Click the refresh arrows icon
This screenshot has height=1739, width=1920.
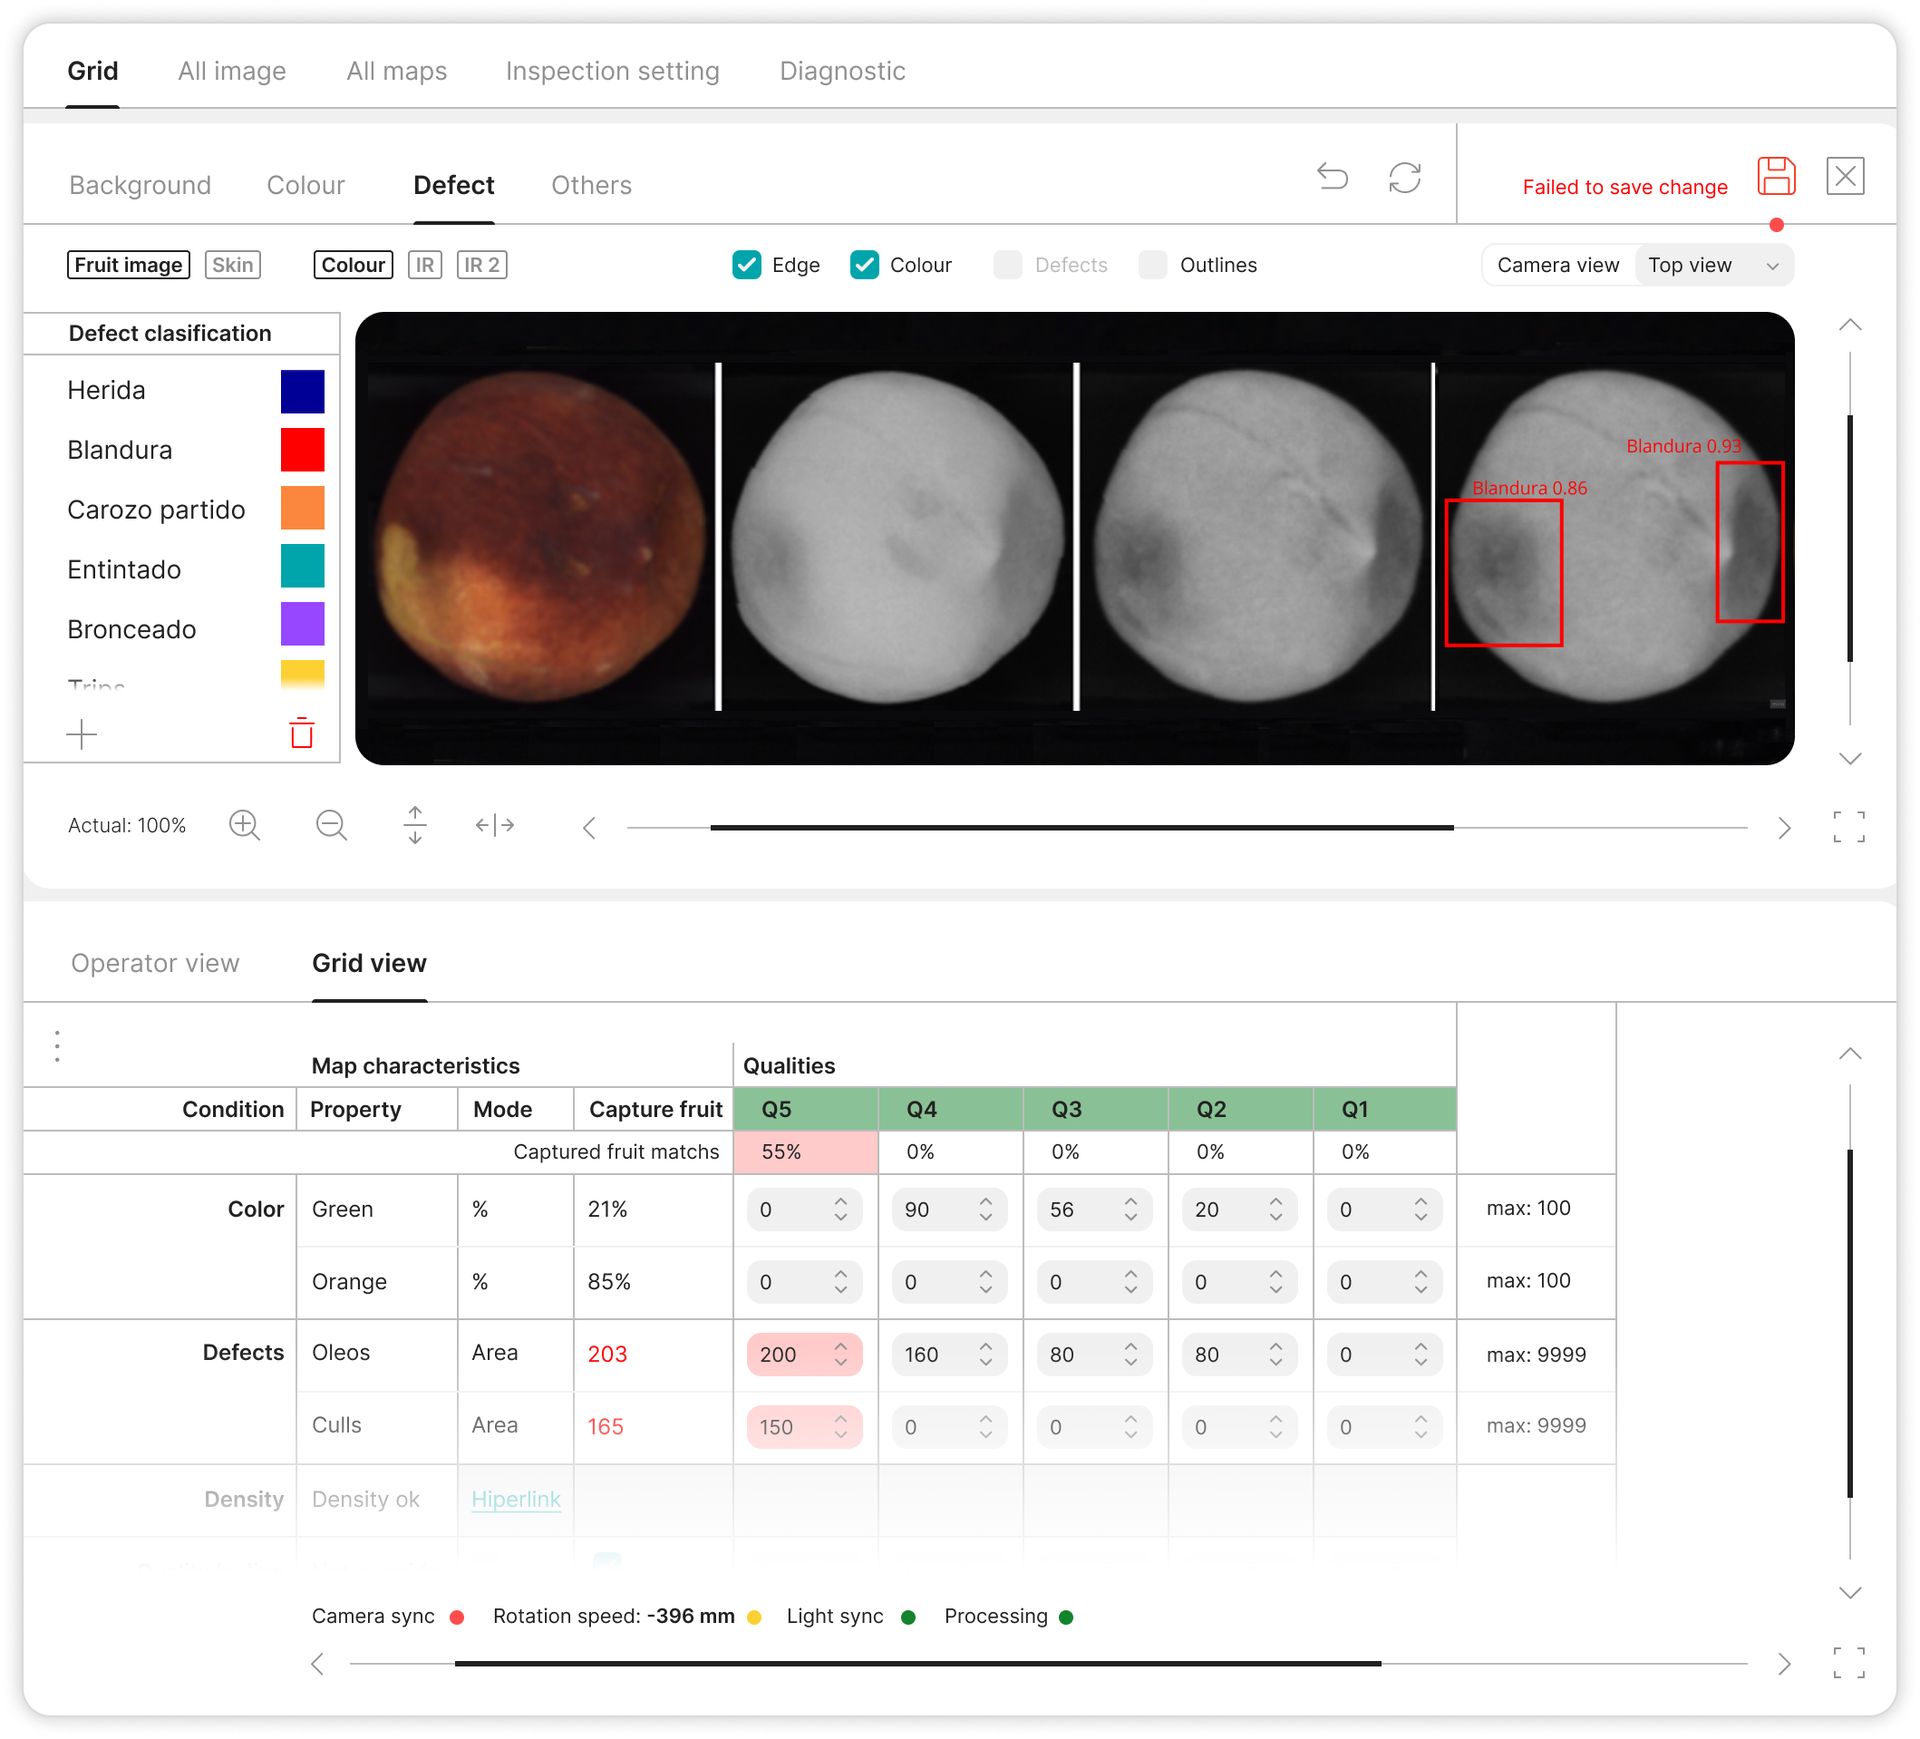tap(1404, 177)
